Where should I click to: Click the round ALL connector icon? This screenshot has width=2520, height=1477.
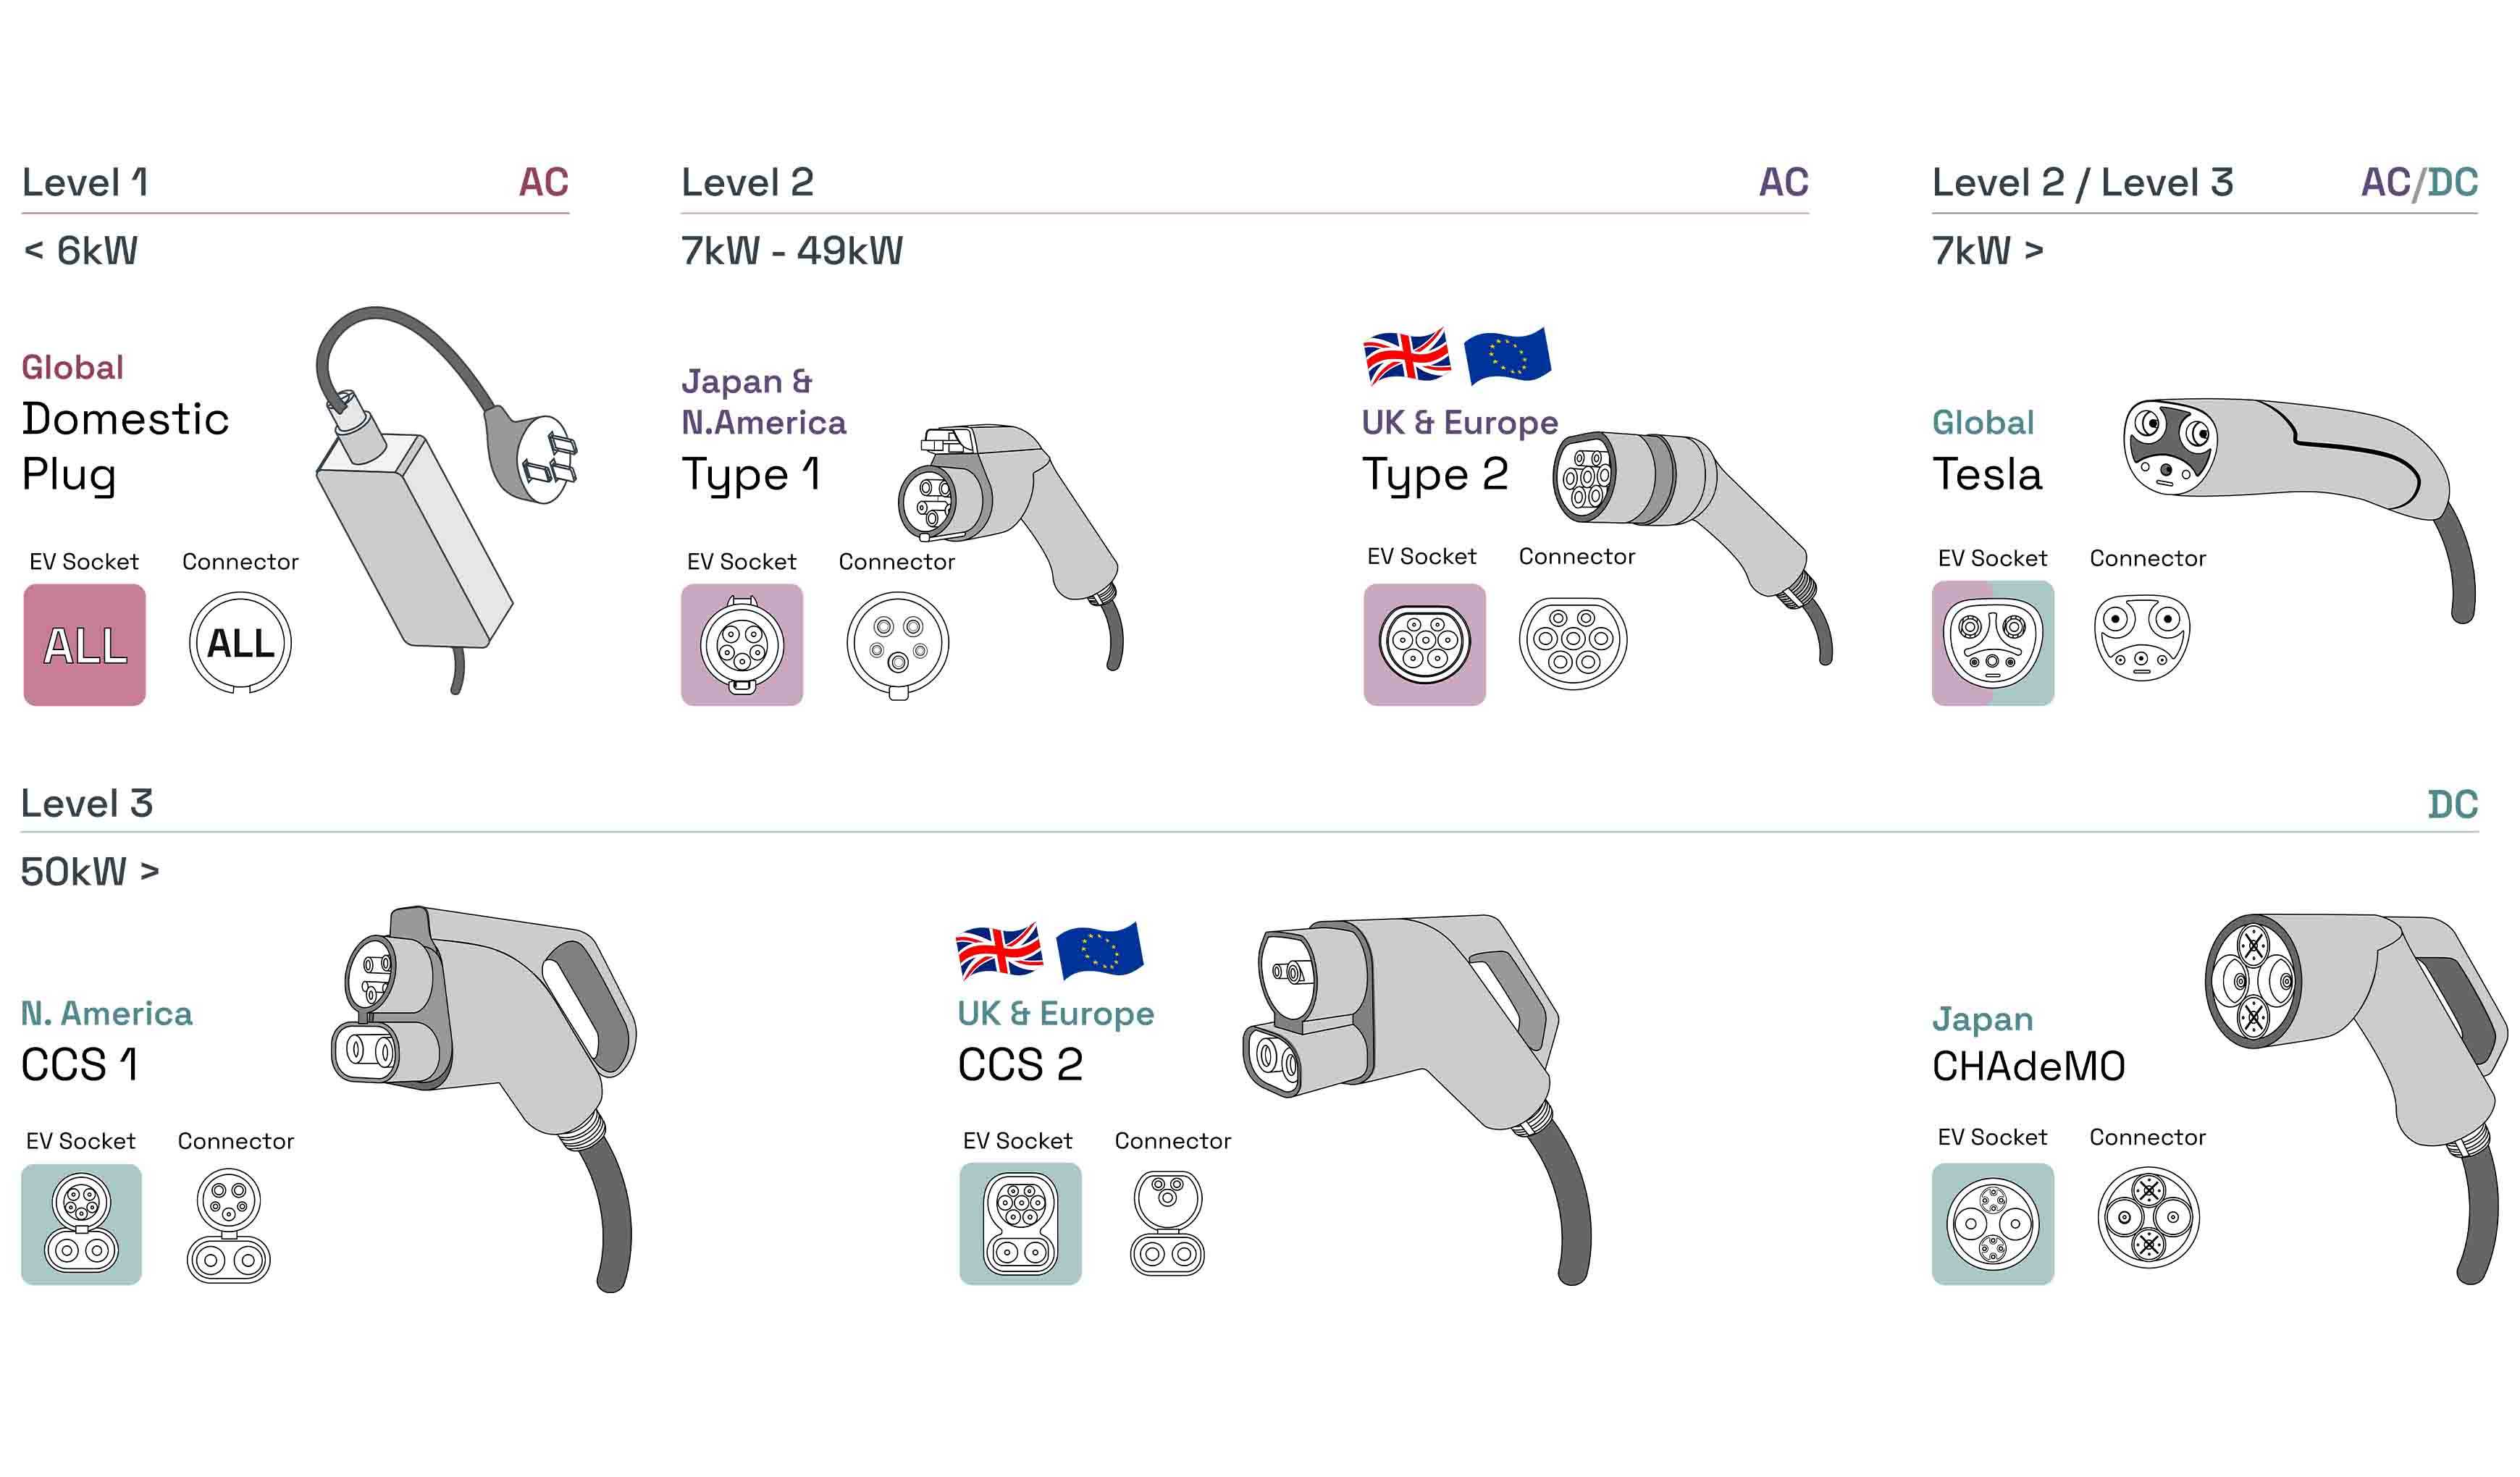click(240, 643)
